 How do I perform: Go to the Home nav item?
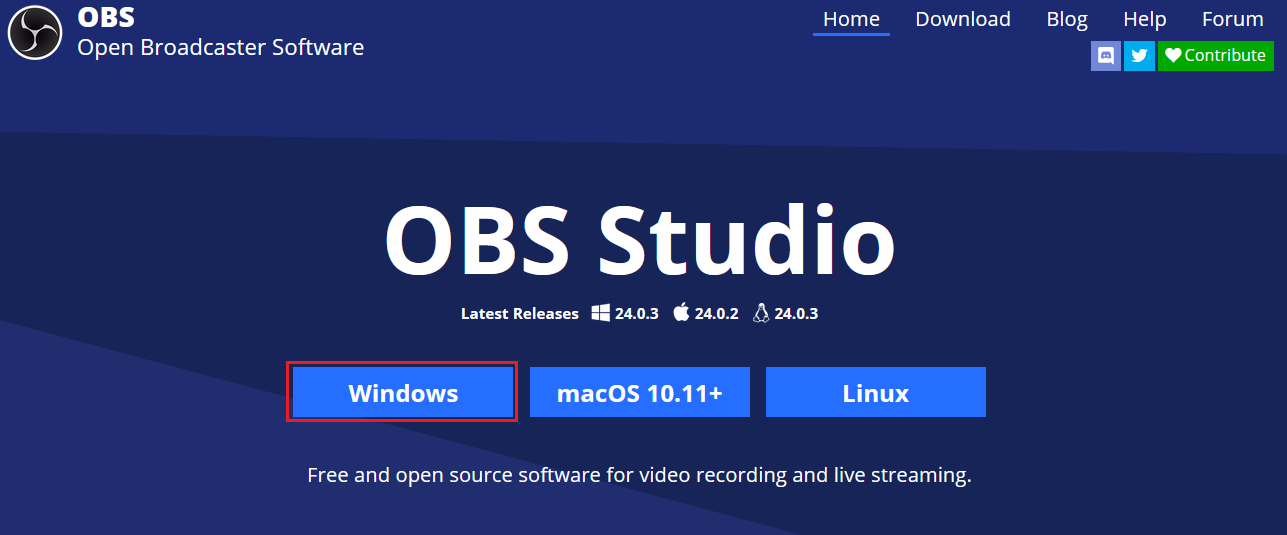click(851, 19)
